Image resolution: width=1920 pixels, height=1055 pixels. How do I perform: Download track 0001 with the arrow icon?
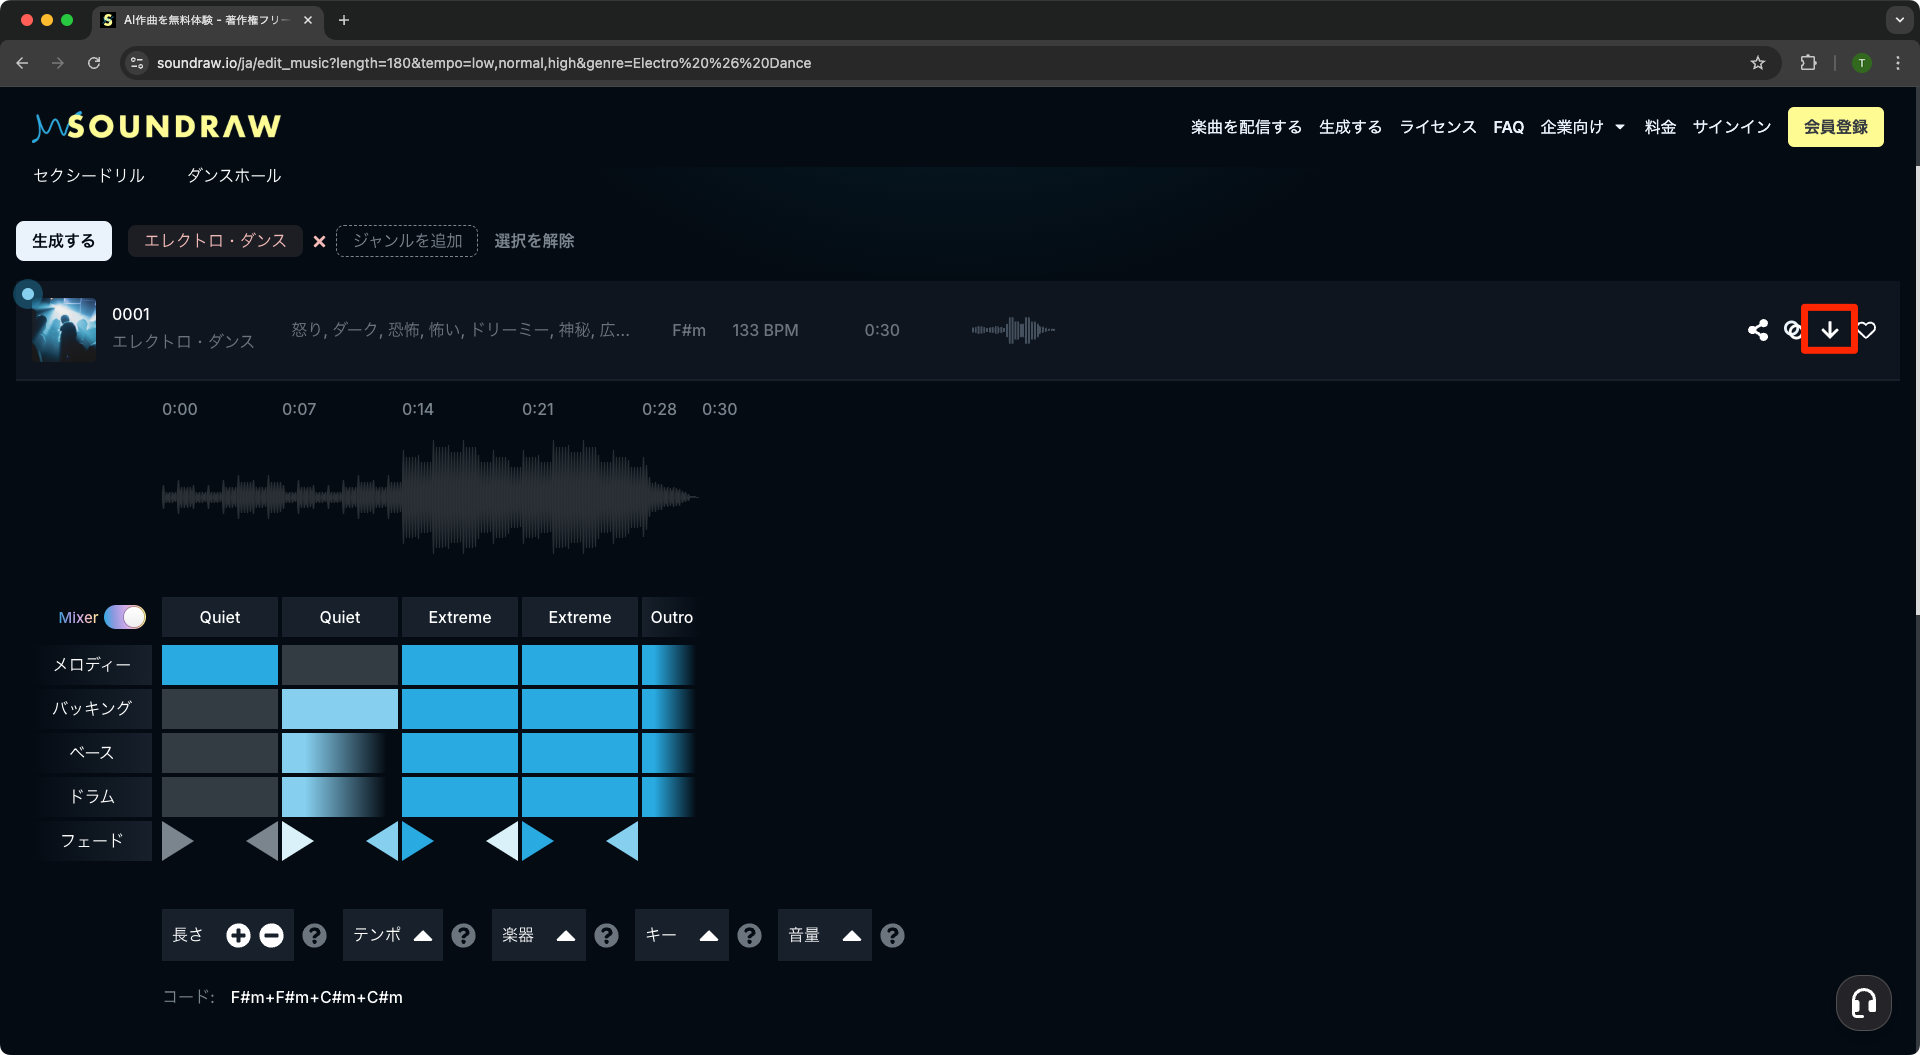coord(1829,330)
